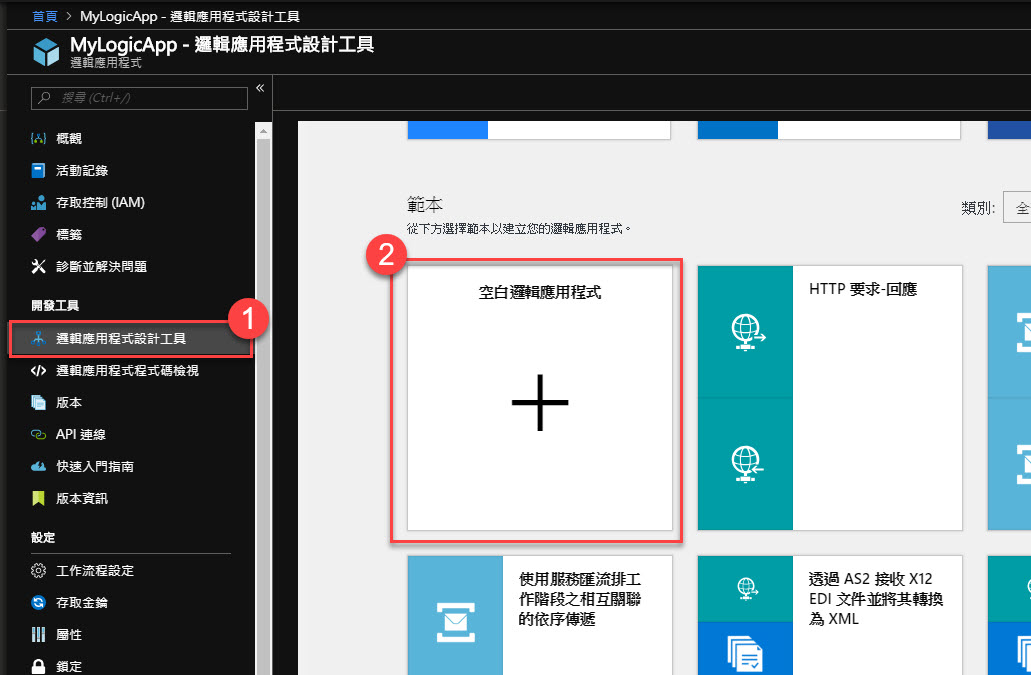
Task: Click the 診斷並解決問題 wrench icon
Action: coord(38,267)
